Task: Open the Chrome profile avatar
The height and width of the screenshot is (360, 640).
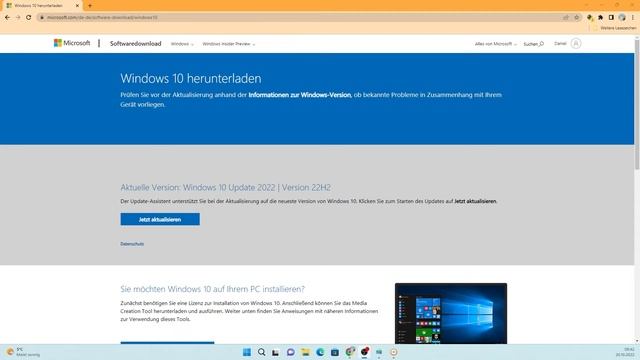Action: click(622, 18)
